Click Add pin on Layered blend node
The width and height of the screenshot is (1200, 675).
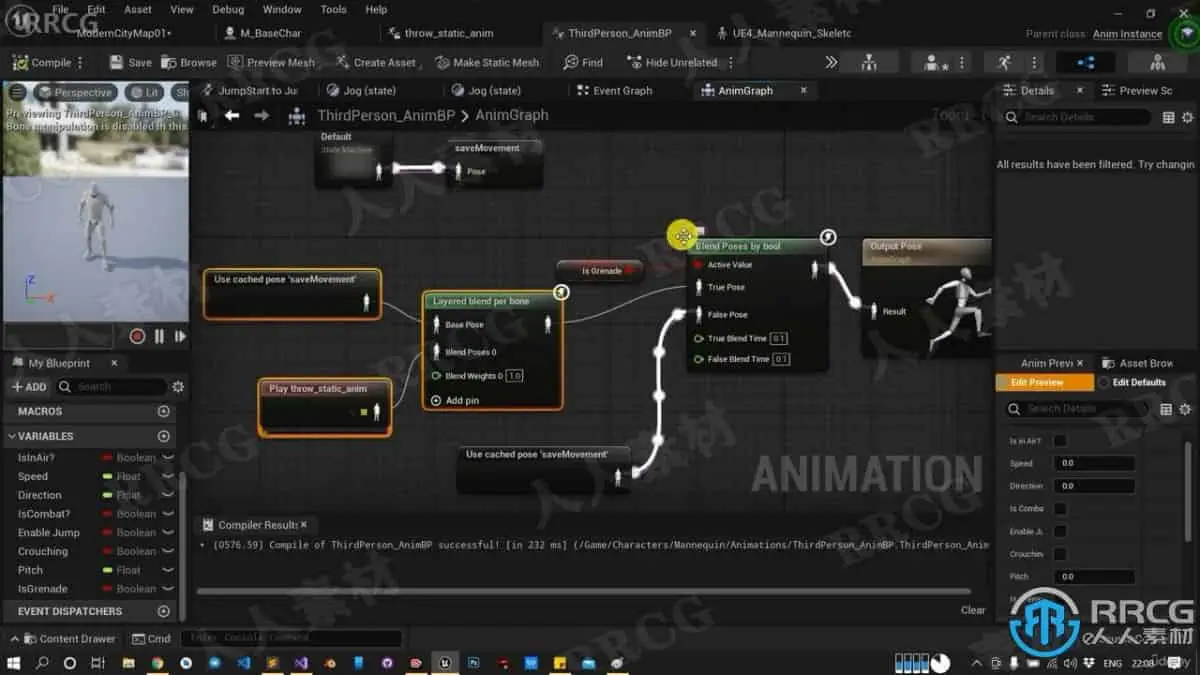coord(455,400)
